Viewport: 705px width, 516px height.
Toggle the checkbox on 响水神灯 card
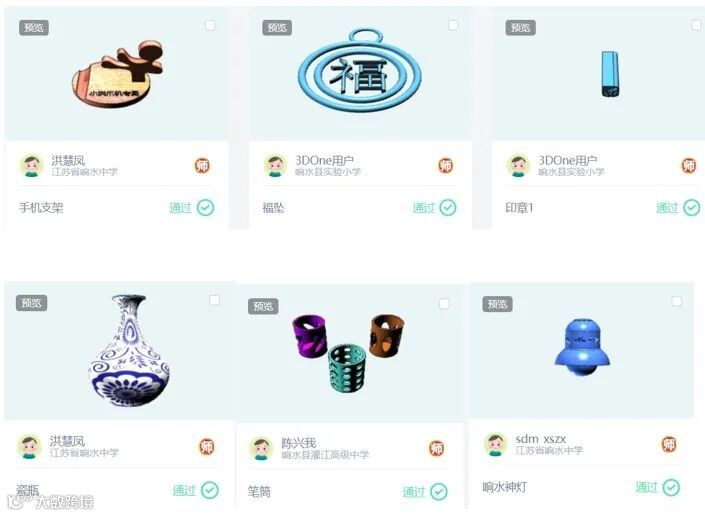677,301
